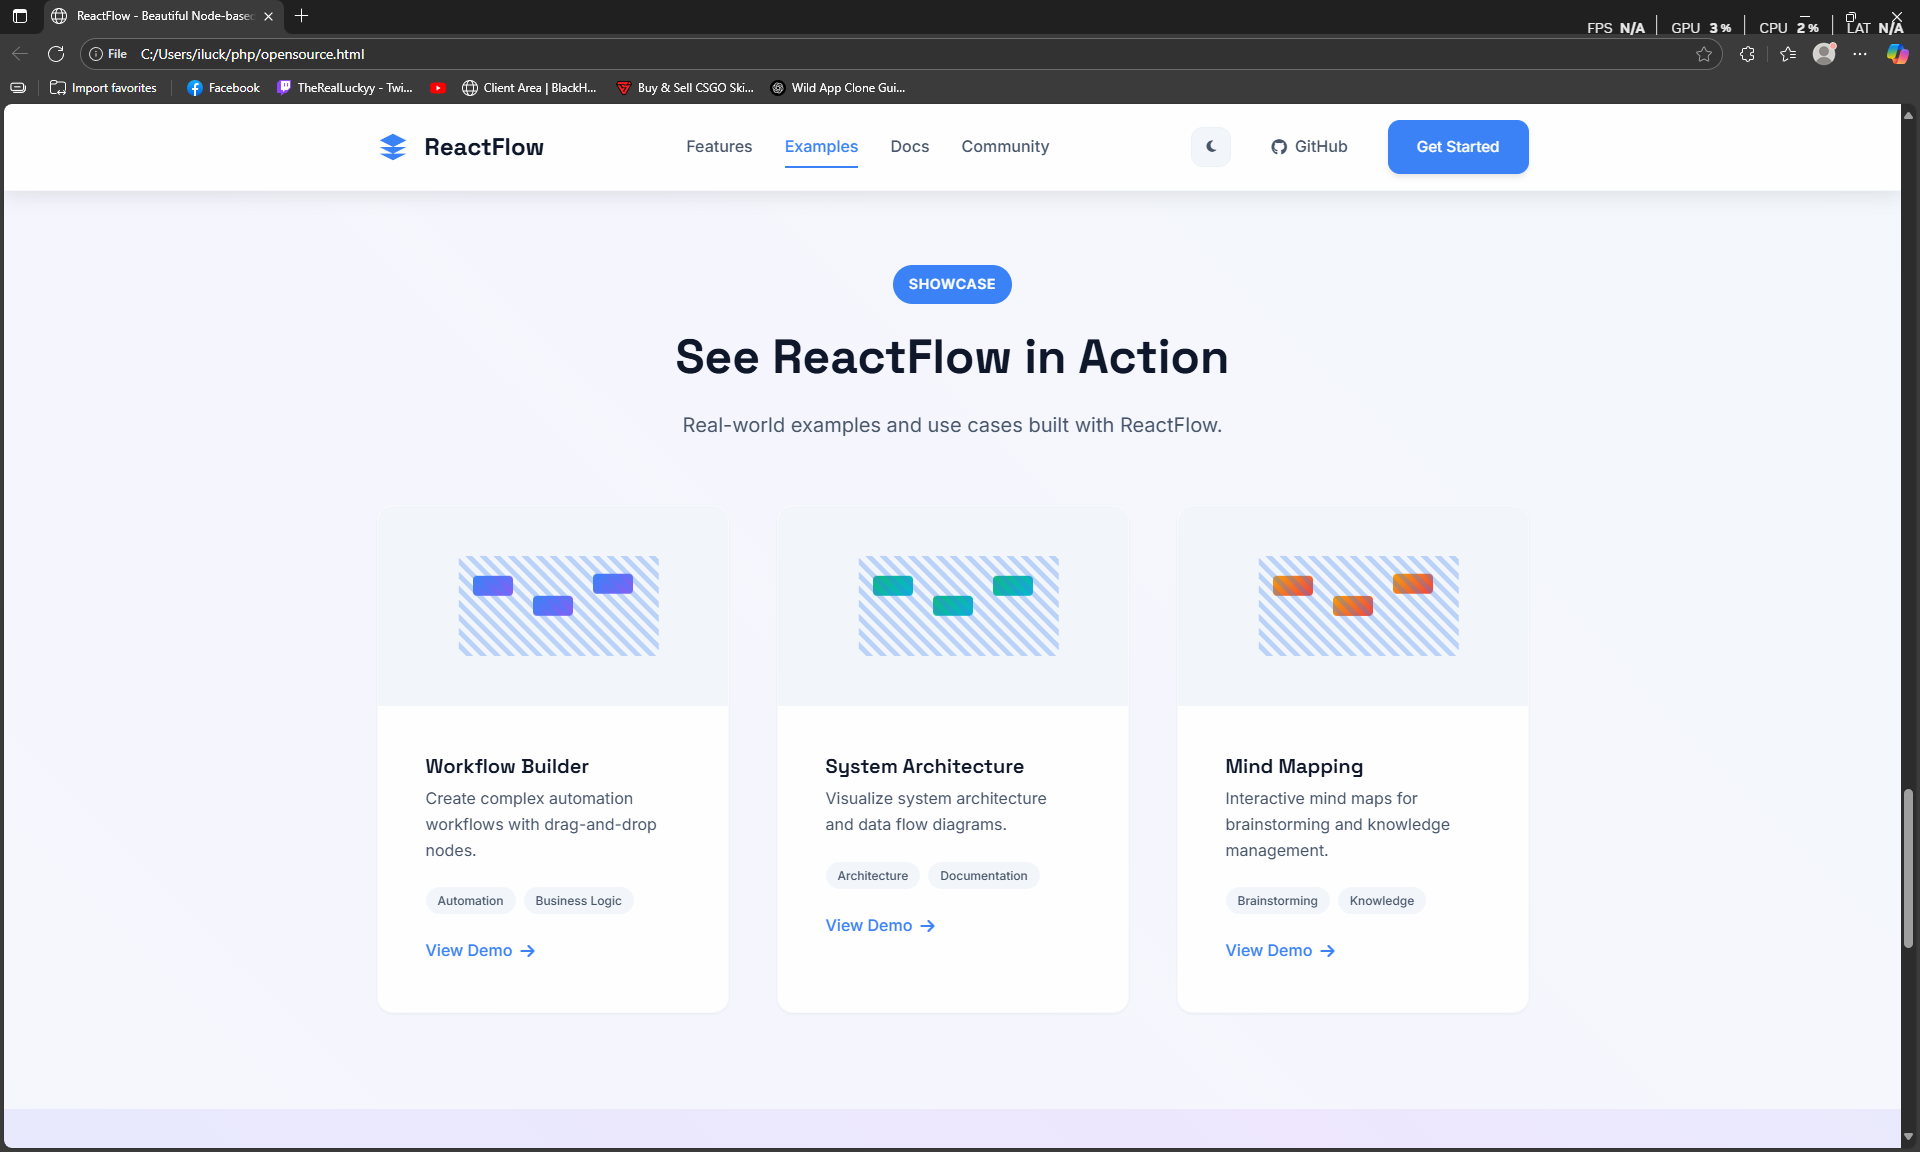Viewport: 1920px width, 1152px height.
Task: Open new browser tab with plus
Action: pyautogui.click(x=301, y=16)
